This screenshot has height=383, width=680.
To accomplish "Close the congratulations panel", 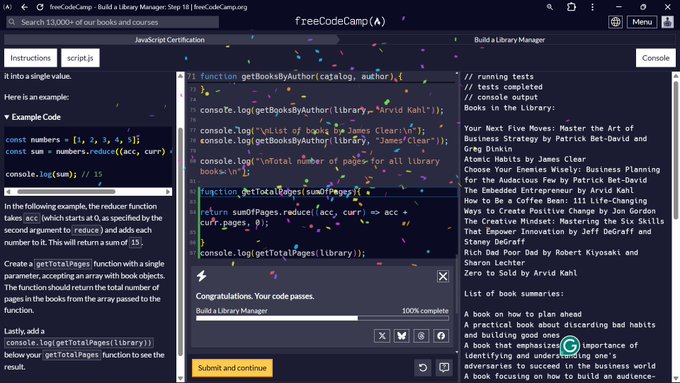I will pos(442,276).
